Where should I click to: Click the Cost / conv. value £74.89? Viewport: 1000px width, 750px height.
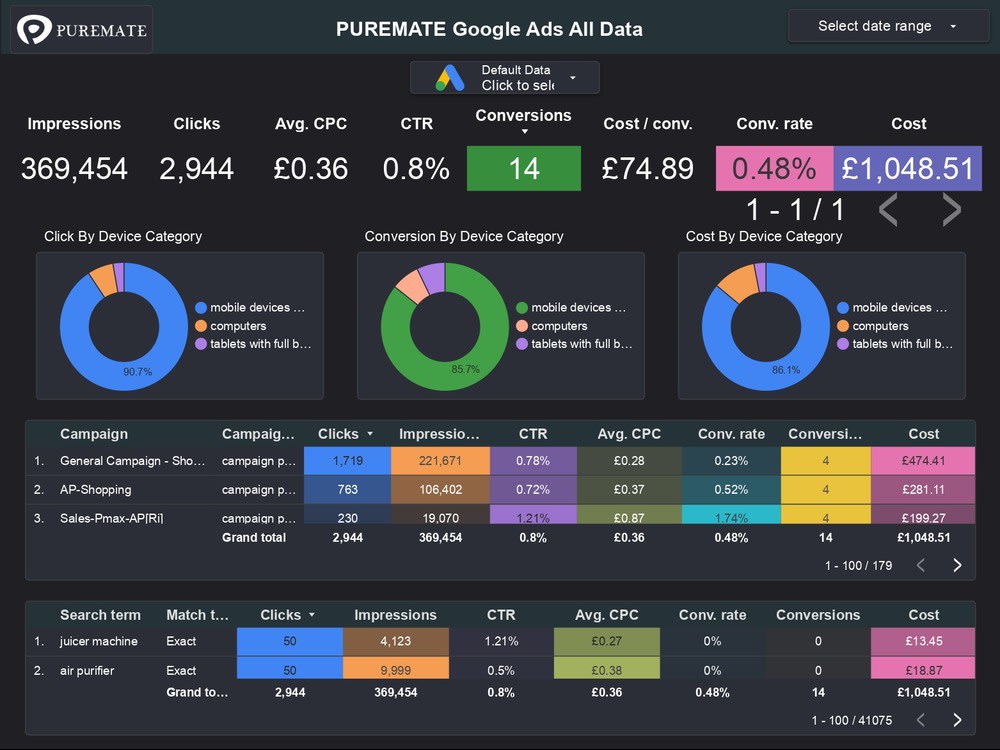point(647,168)
